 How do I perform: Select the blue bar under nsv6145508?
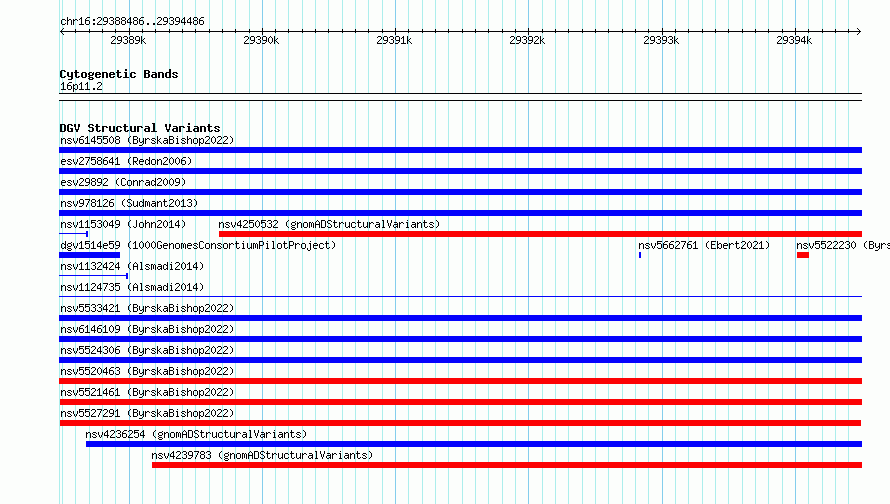pos(460,150)
